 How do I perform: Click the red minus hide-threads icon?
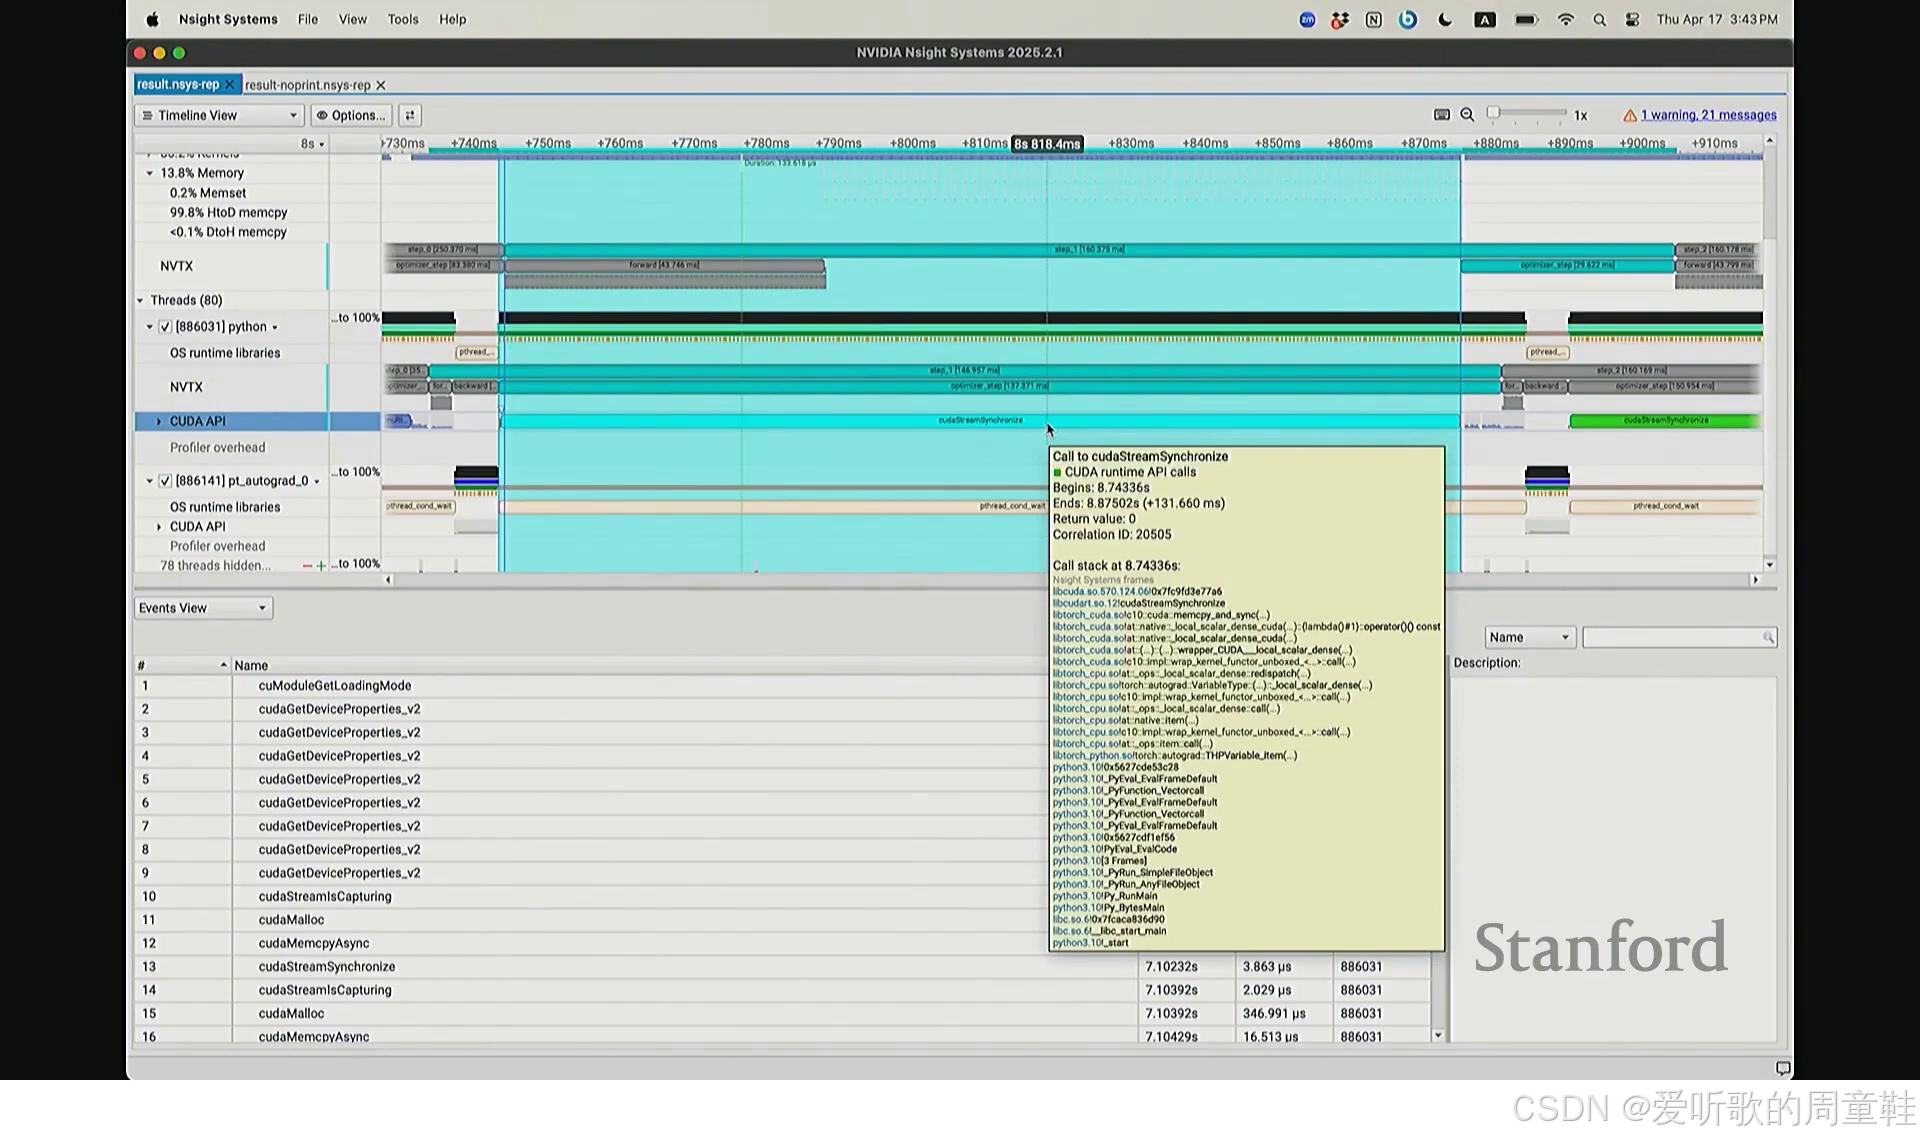click(307, 566)
